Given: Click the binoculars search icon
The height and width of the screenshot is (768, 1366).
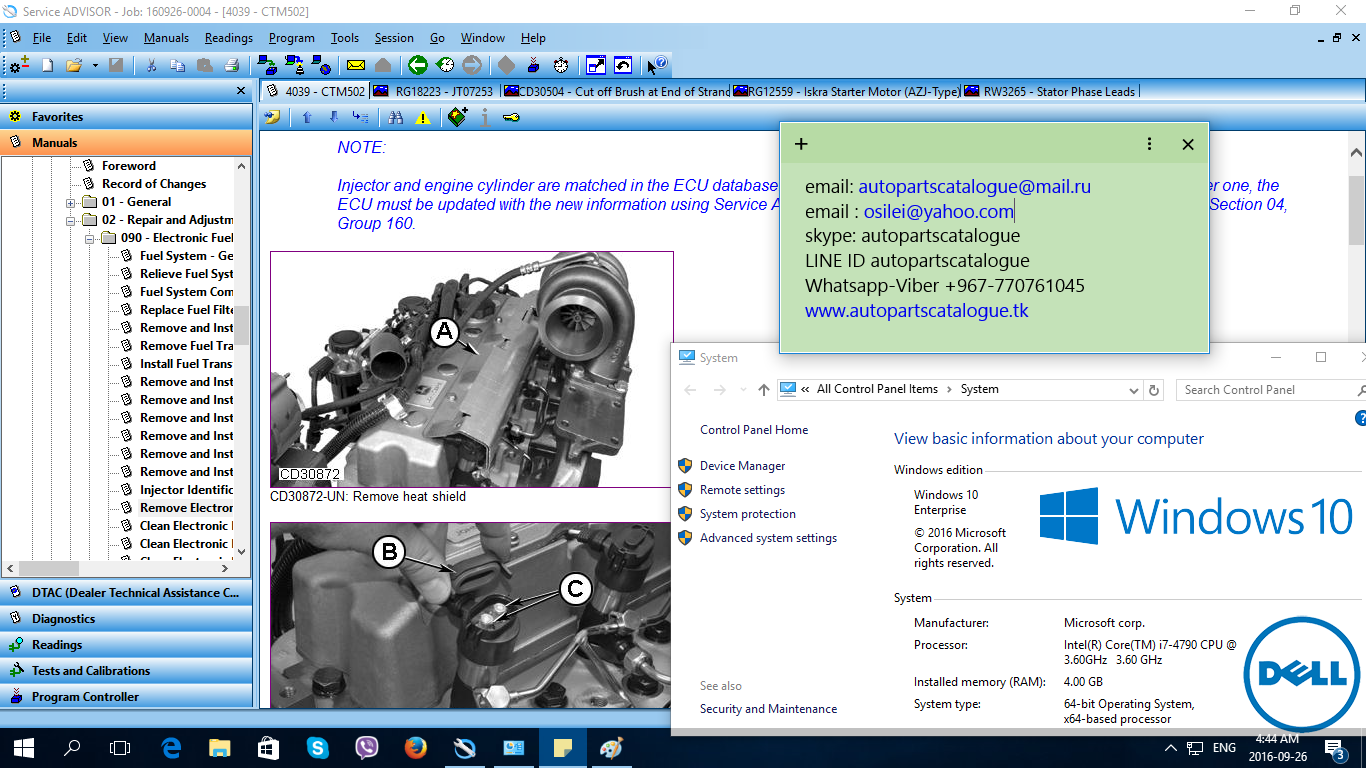Looking at the screenshot, I should pos(396,118).
